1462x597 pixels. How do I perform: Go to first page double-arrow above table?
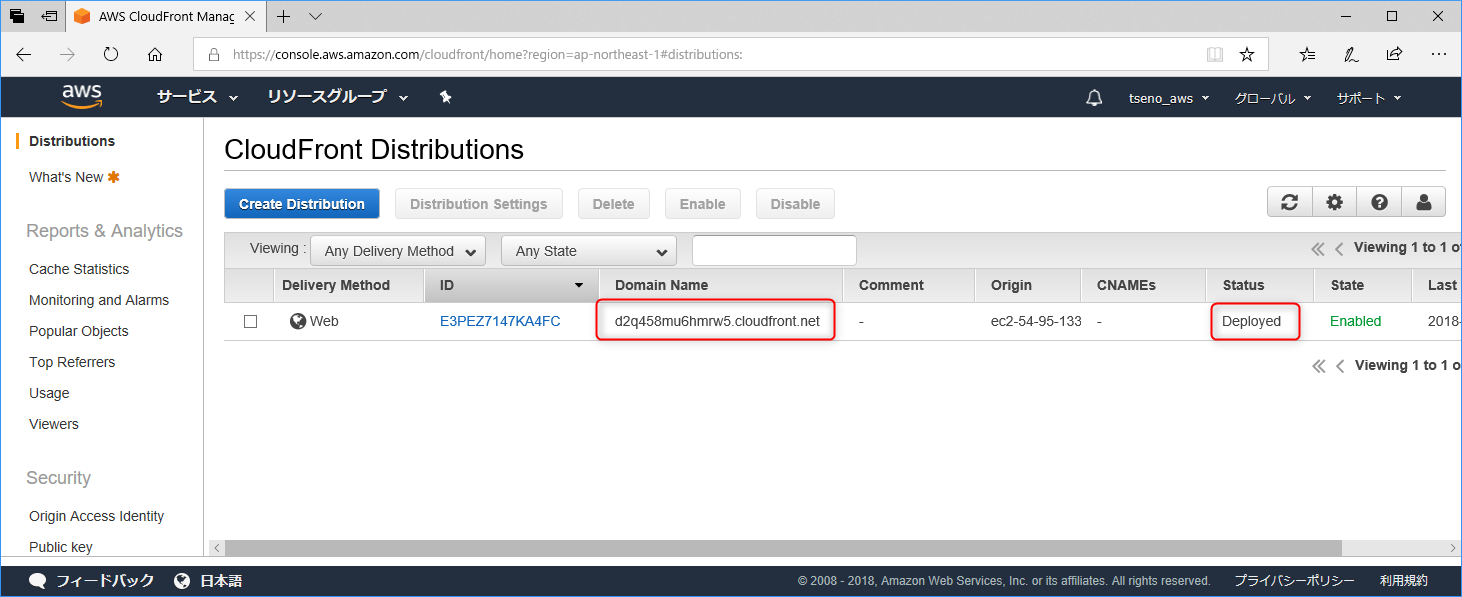tap(1318, 249)
